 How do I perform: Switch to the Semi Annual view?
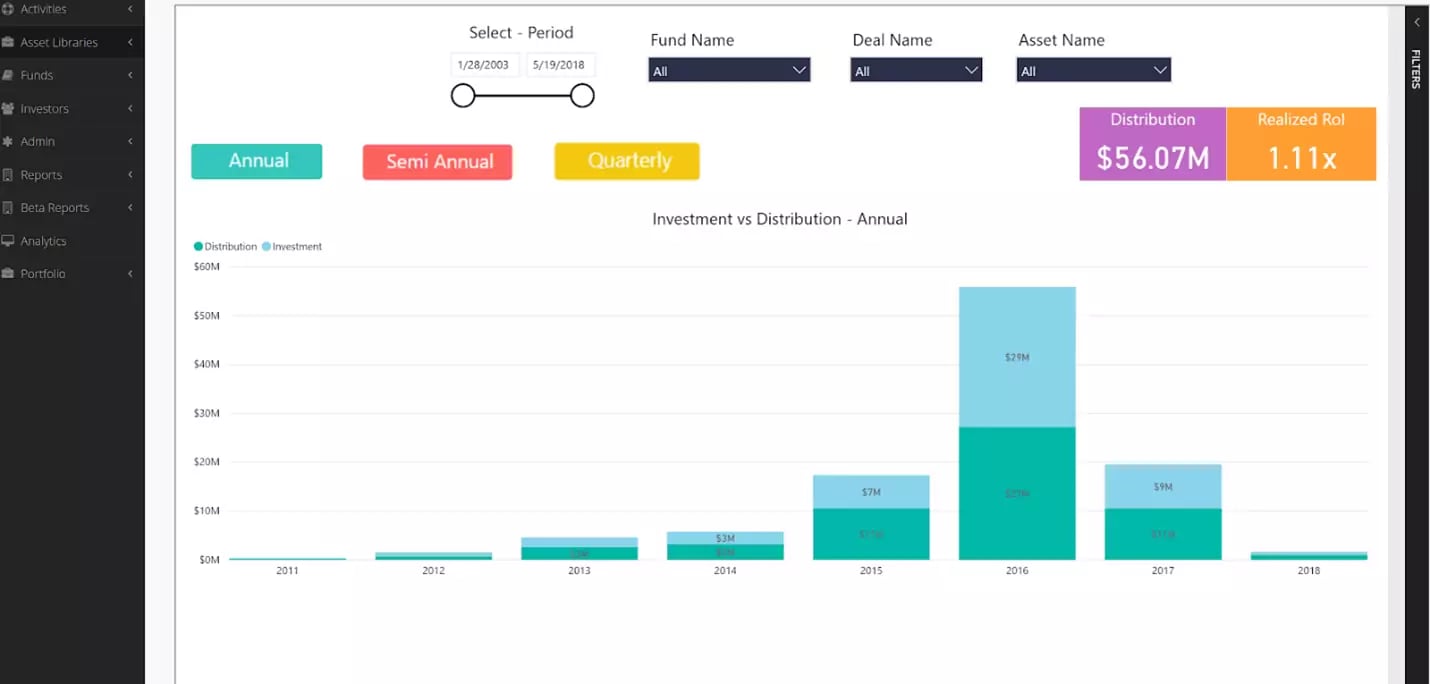click(x=437, y=162)
